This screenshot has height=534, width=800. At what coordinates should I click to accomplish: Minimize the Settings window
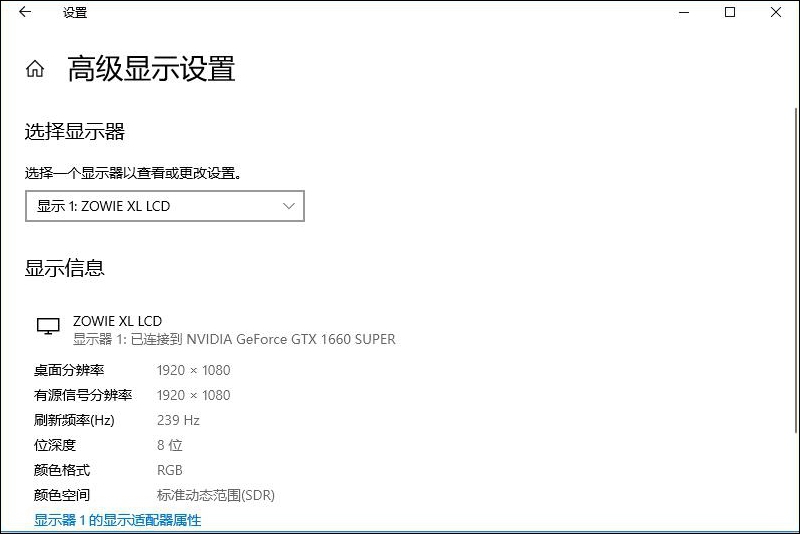[x=684, y=12]
